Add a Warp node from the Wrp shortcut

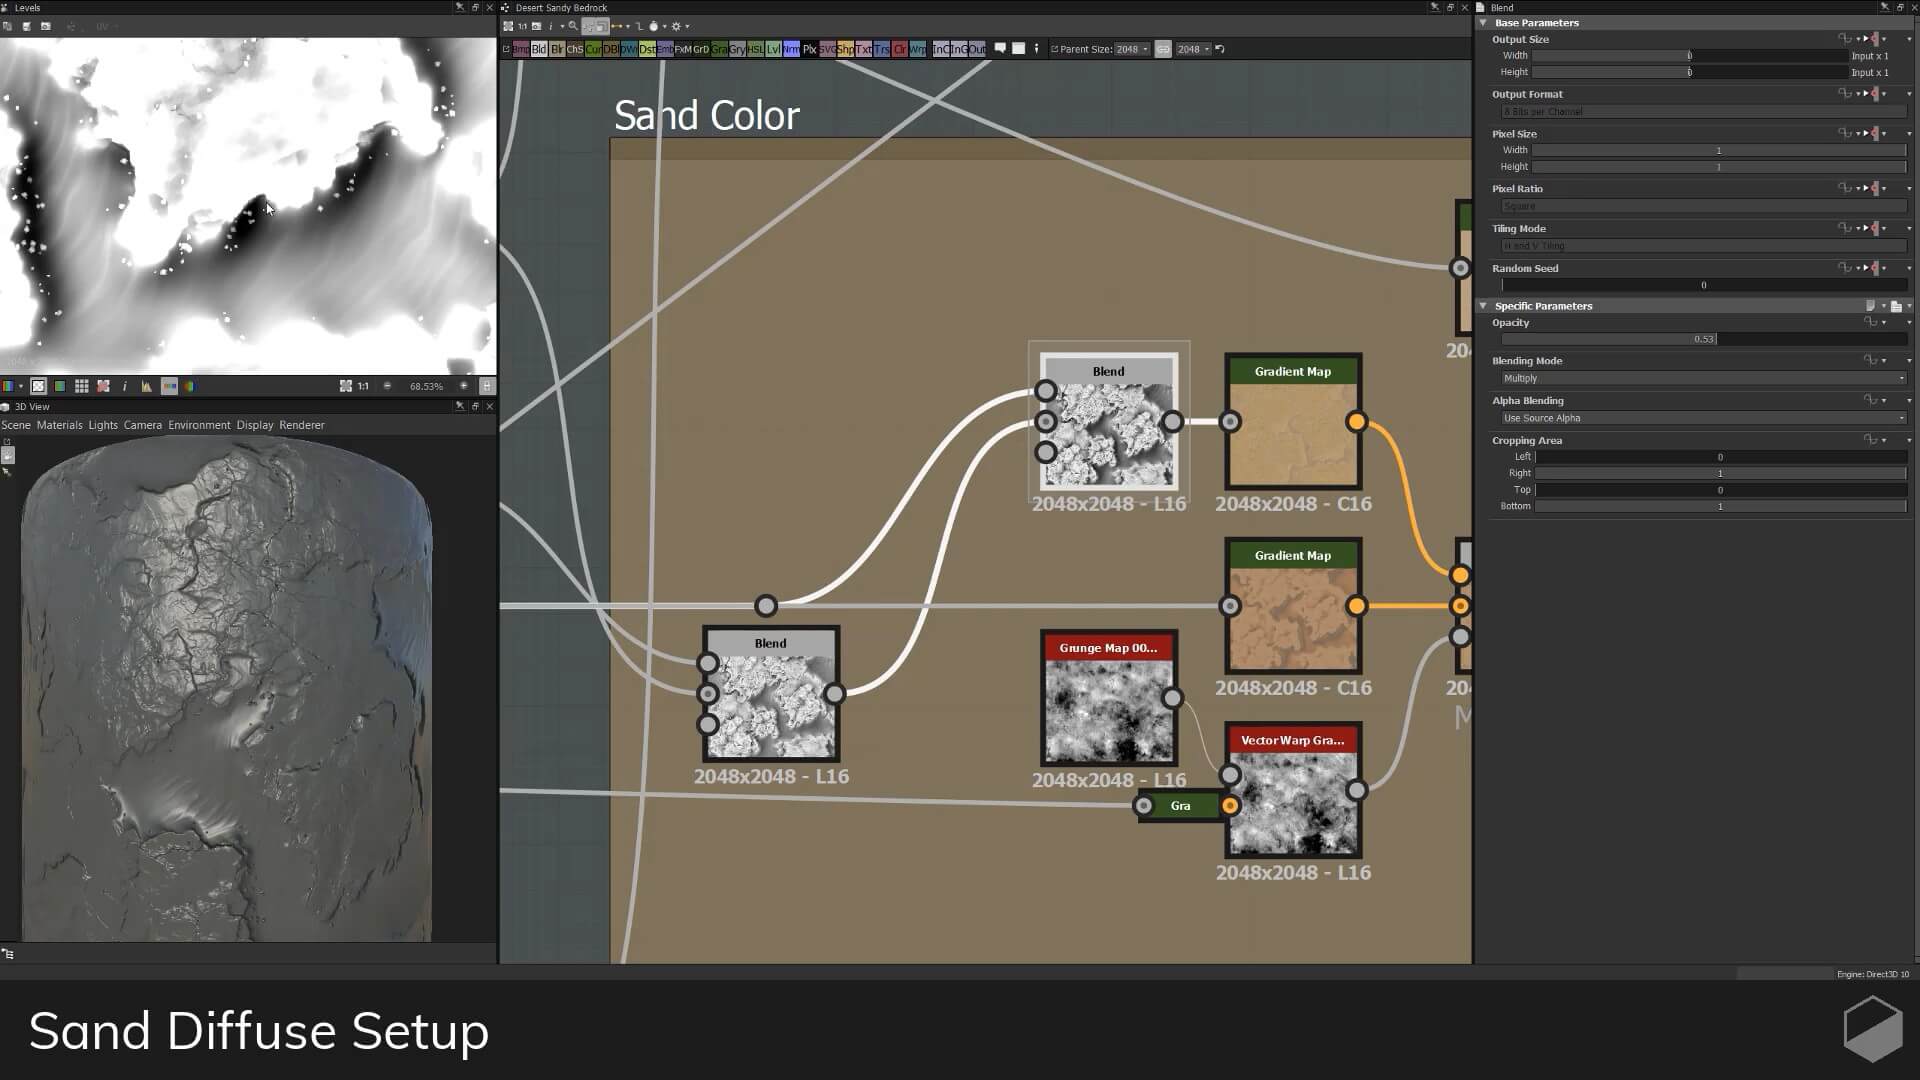(x=918, y=49)
